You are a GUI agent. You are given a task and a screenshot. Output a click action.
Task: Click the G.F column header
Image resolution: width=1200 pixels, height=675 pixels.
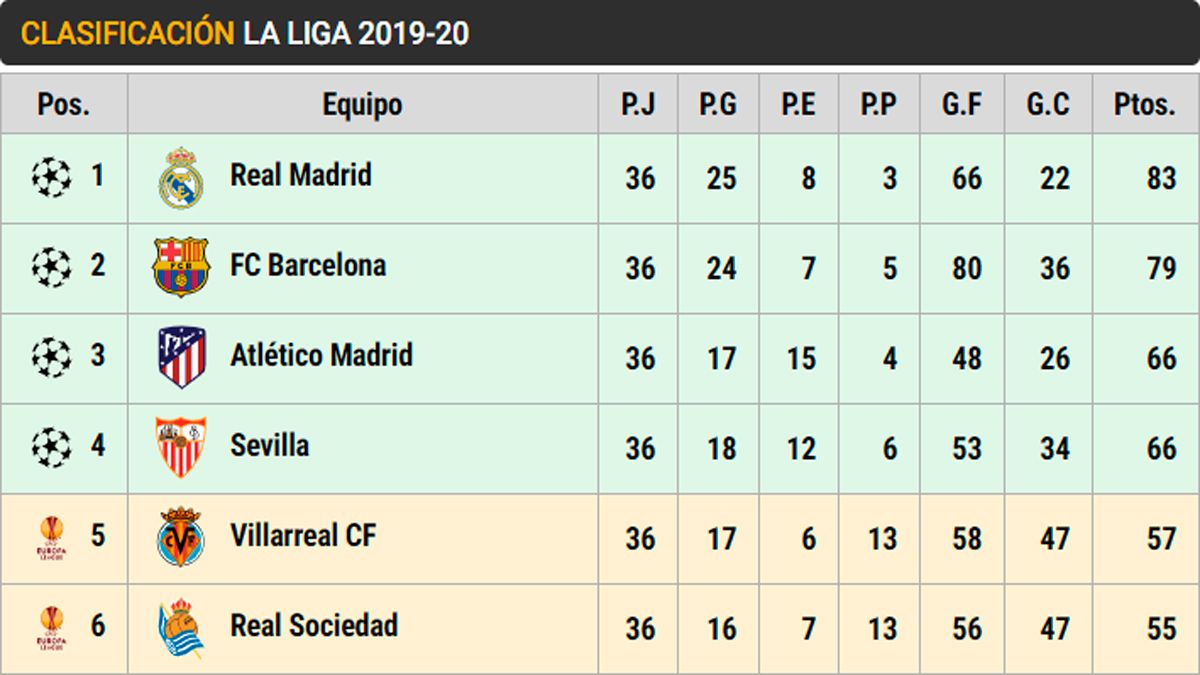pyautogui.click(x=962, y=104)
